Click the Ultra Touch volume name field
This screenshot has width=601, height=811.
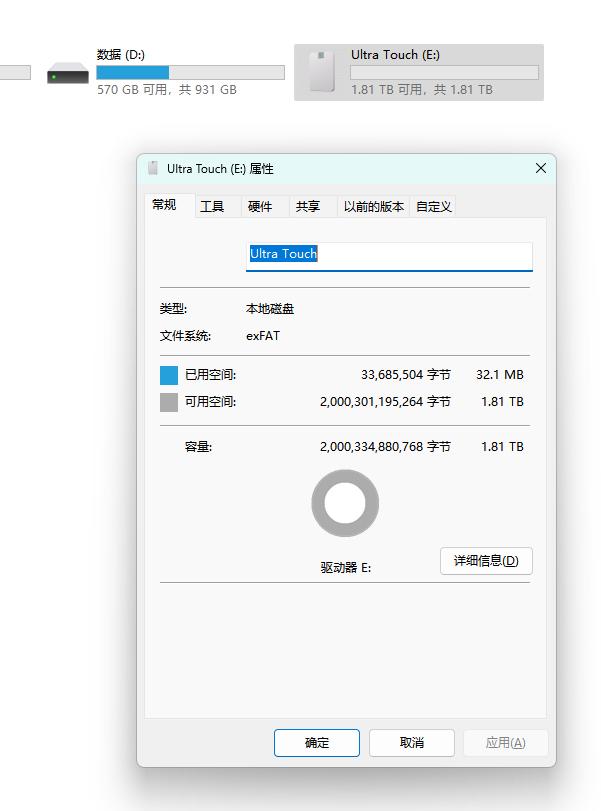[389, 256]
